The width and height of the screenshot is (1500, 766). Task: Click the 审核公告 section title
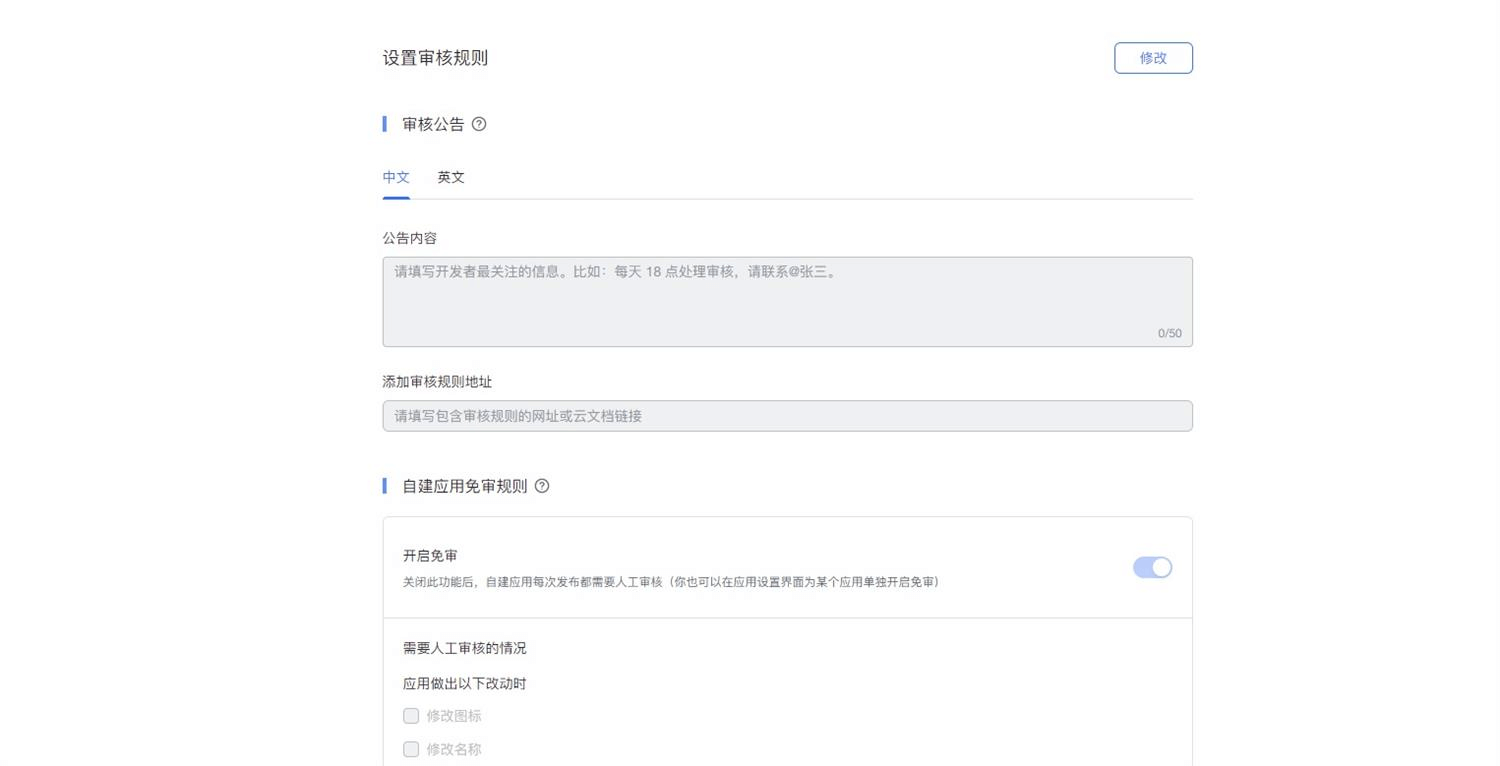tap(433, 124)
